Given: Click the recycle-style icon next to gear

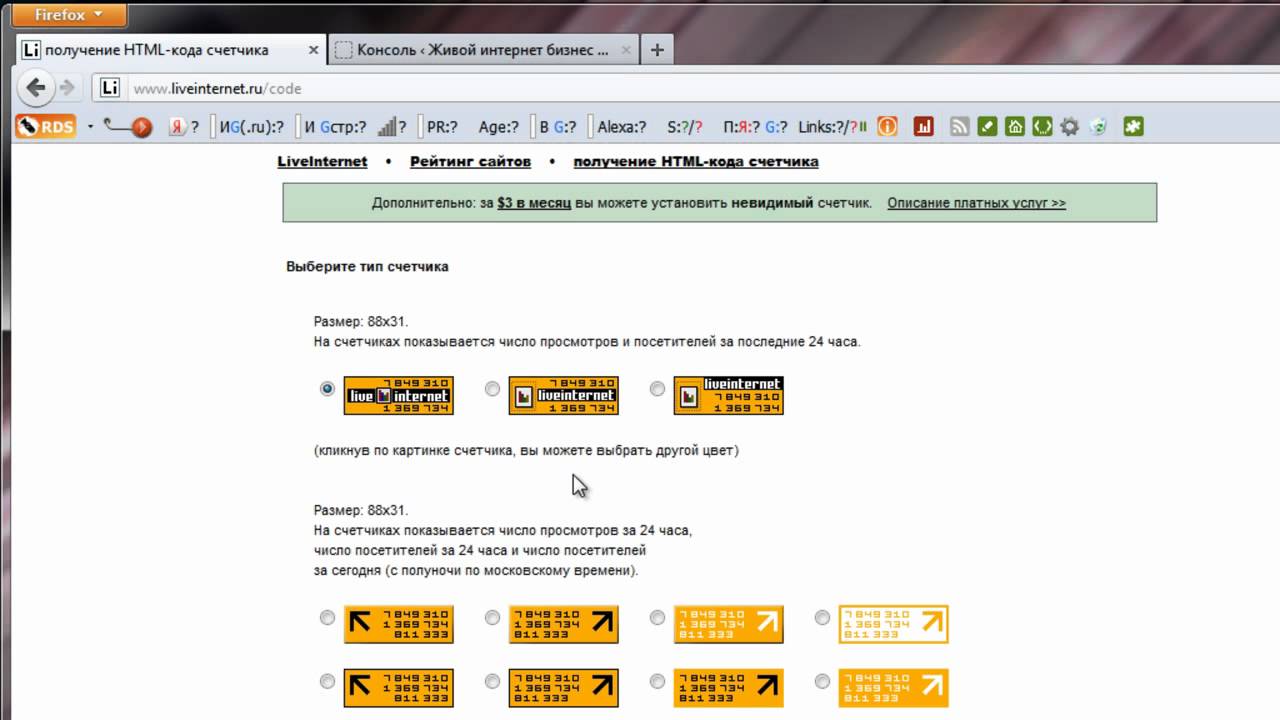Looking at the screenshot, I should (1098, 126).
